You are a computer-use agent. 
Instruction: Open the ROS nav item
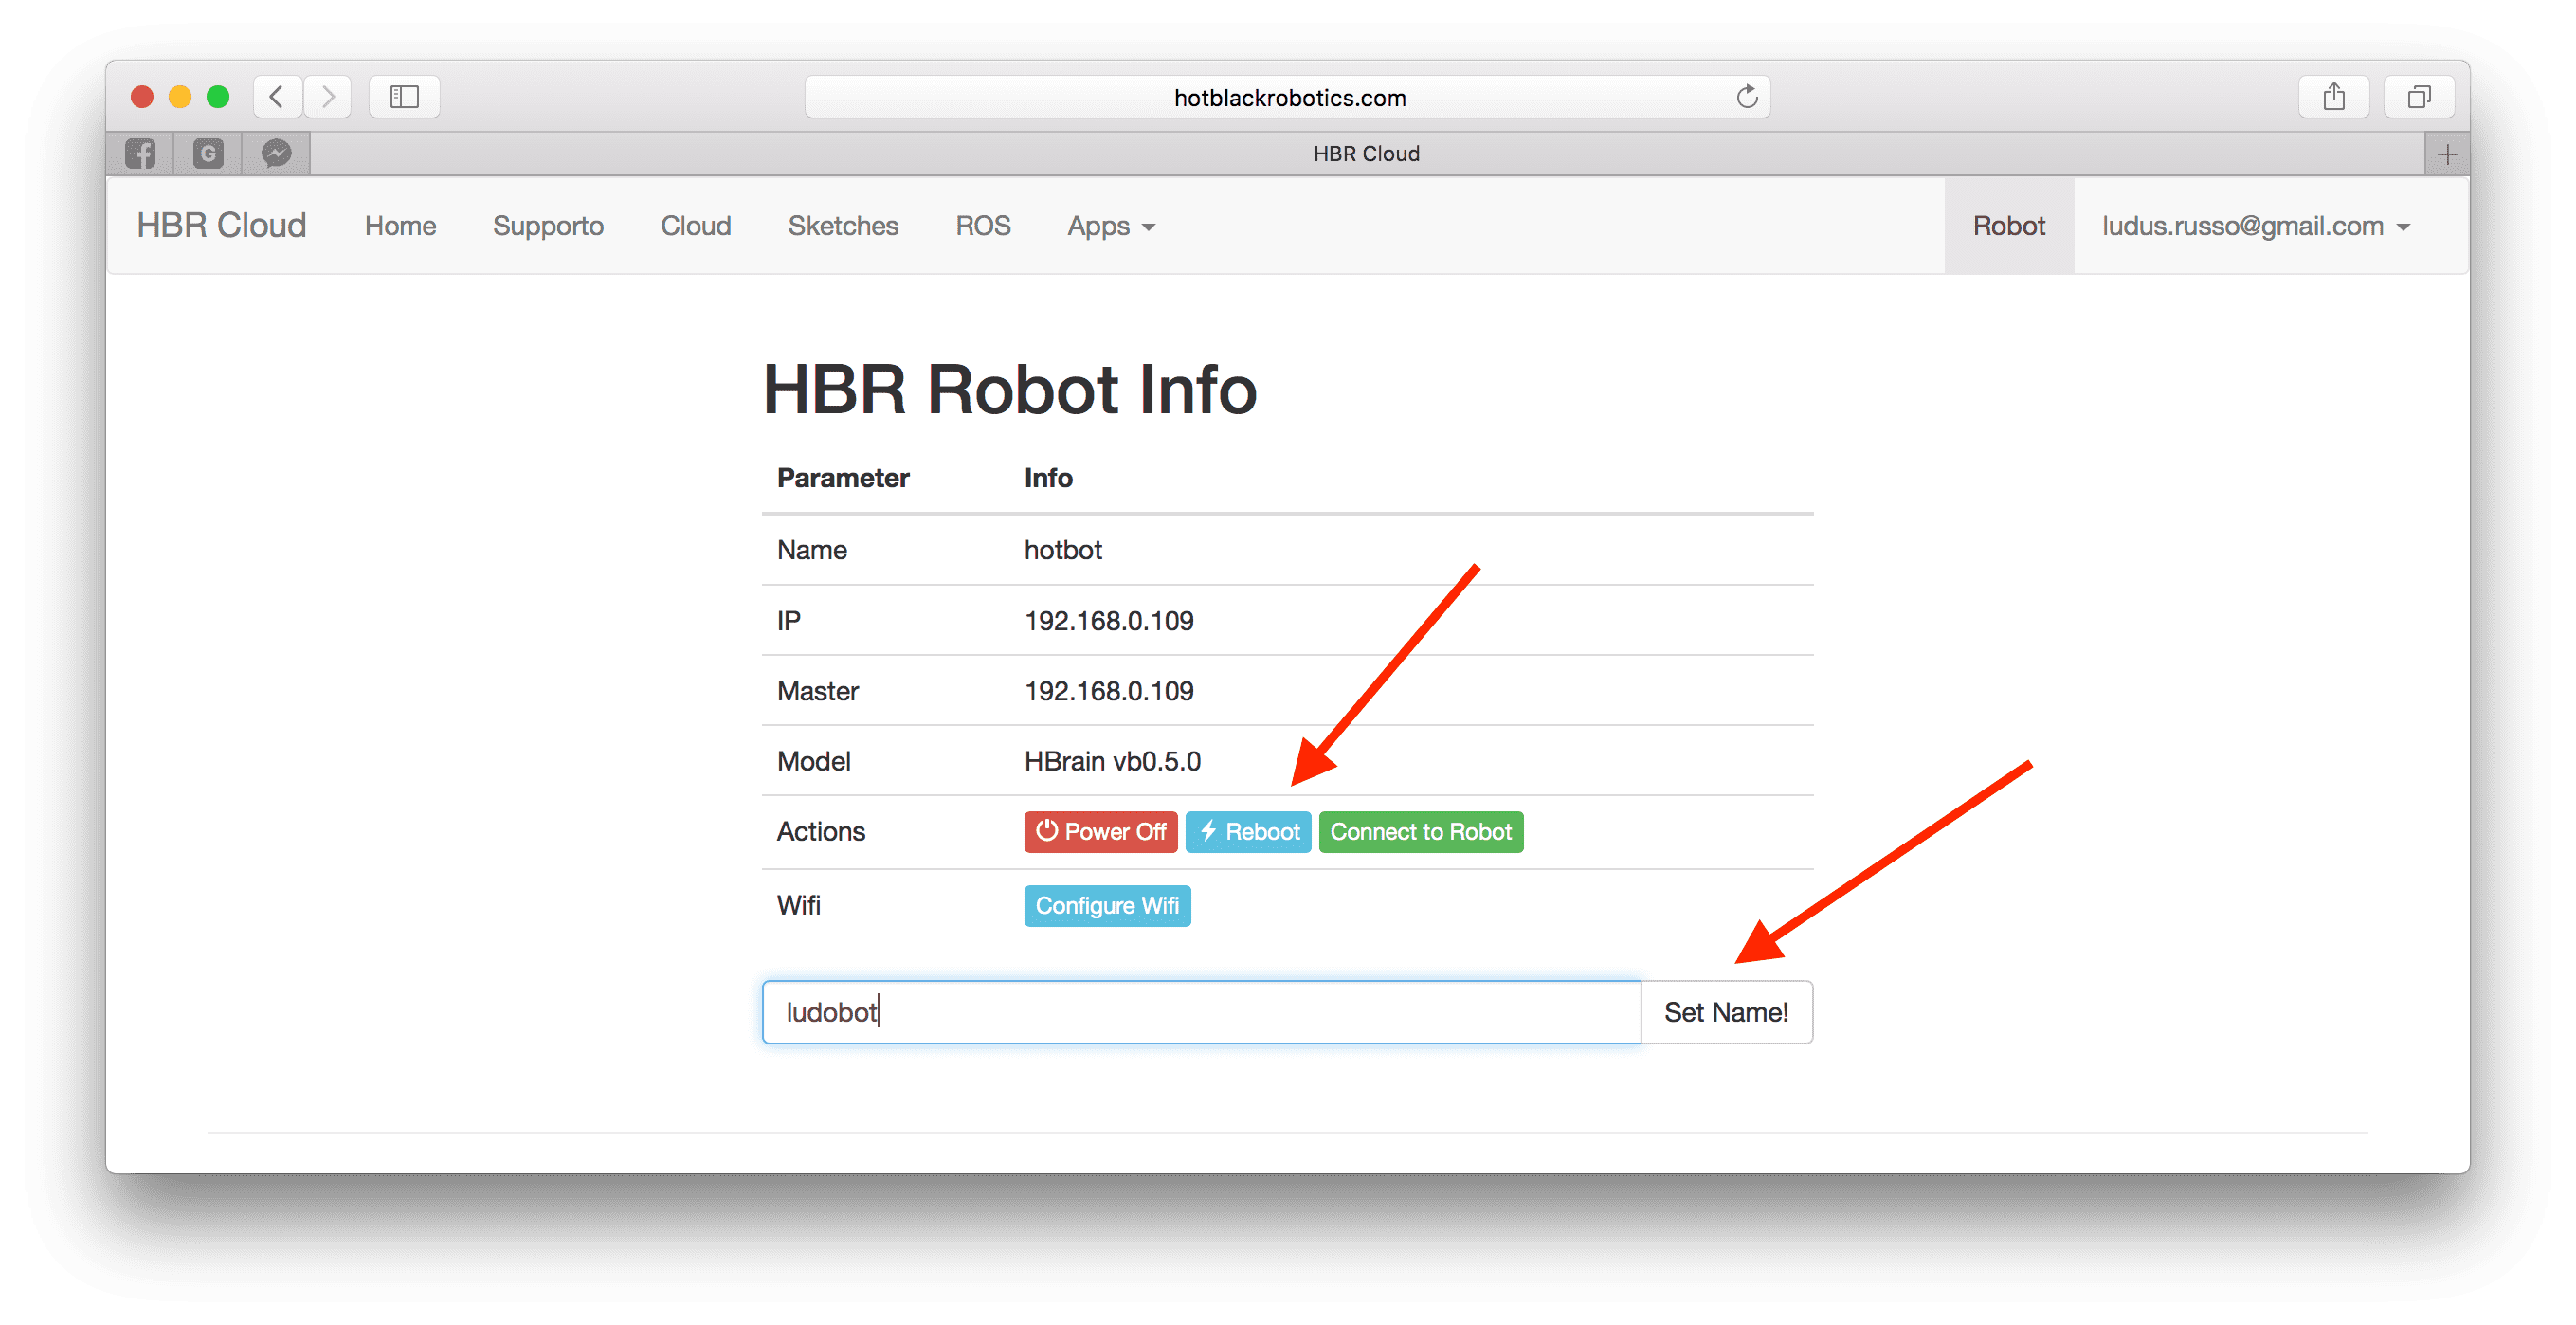pyautogui.click(x=982, y=226)
